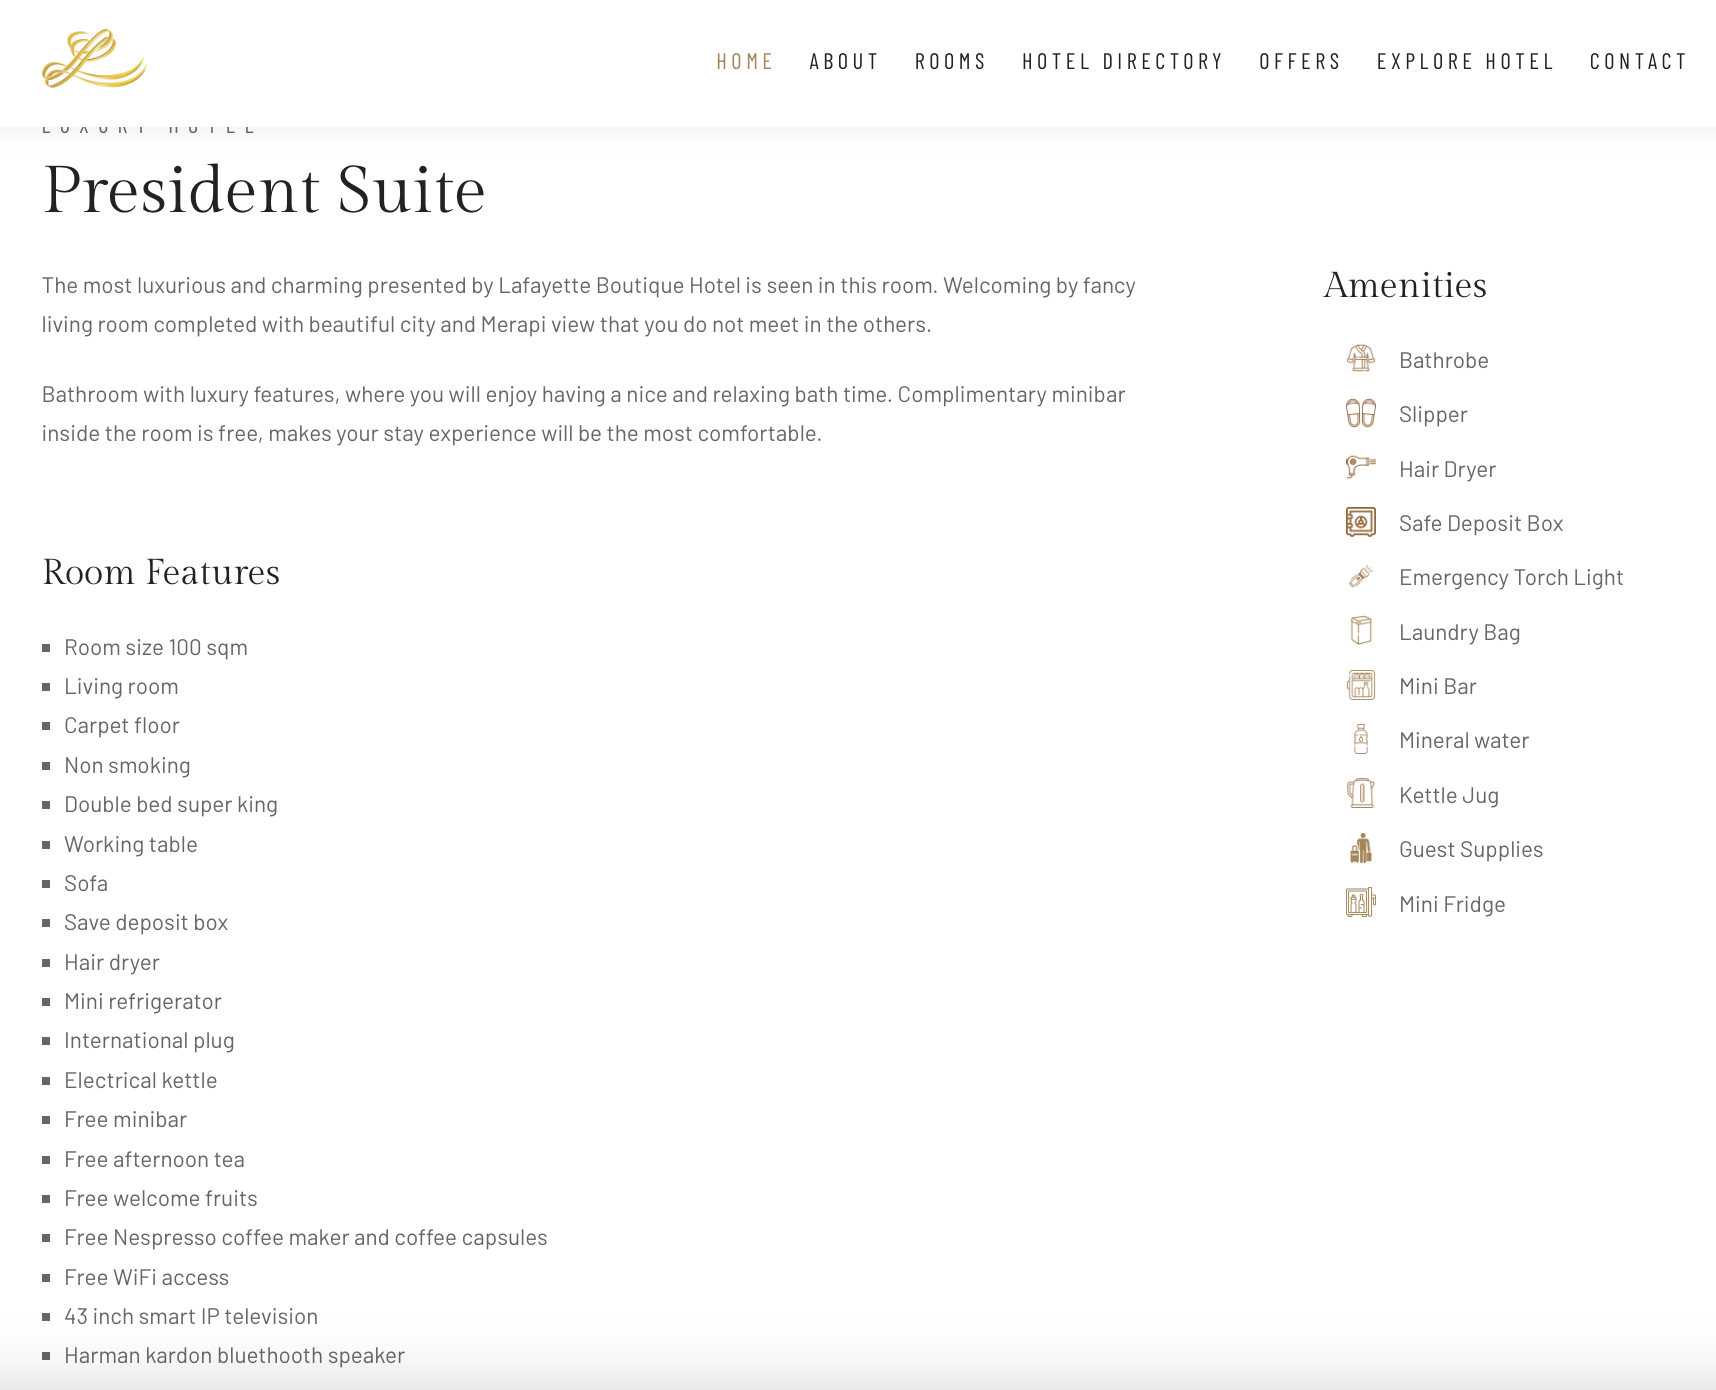The width and height of the screenshot is (1716, 1390).
Task: Click the Slipper amenity icon
Action: tap(1360, 413)
